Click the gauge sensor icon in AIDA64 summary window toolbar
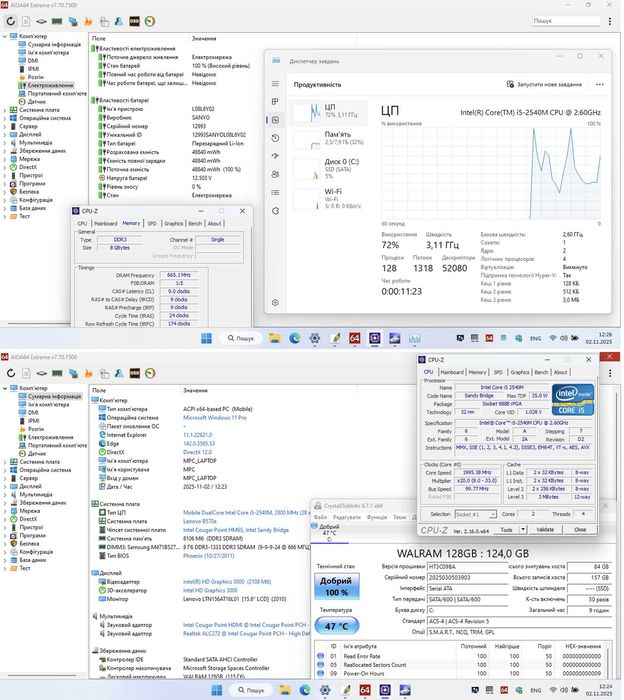The height and width of the screenshot is (700, 624). click(x=150, y=373)
